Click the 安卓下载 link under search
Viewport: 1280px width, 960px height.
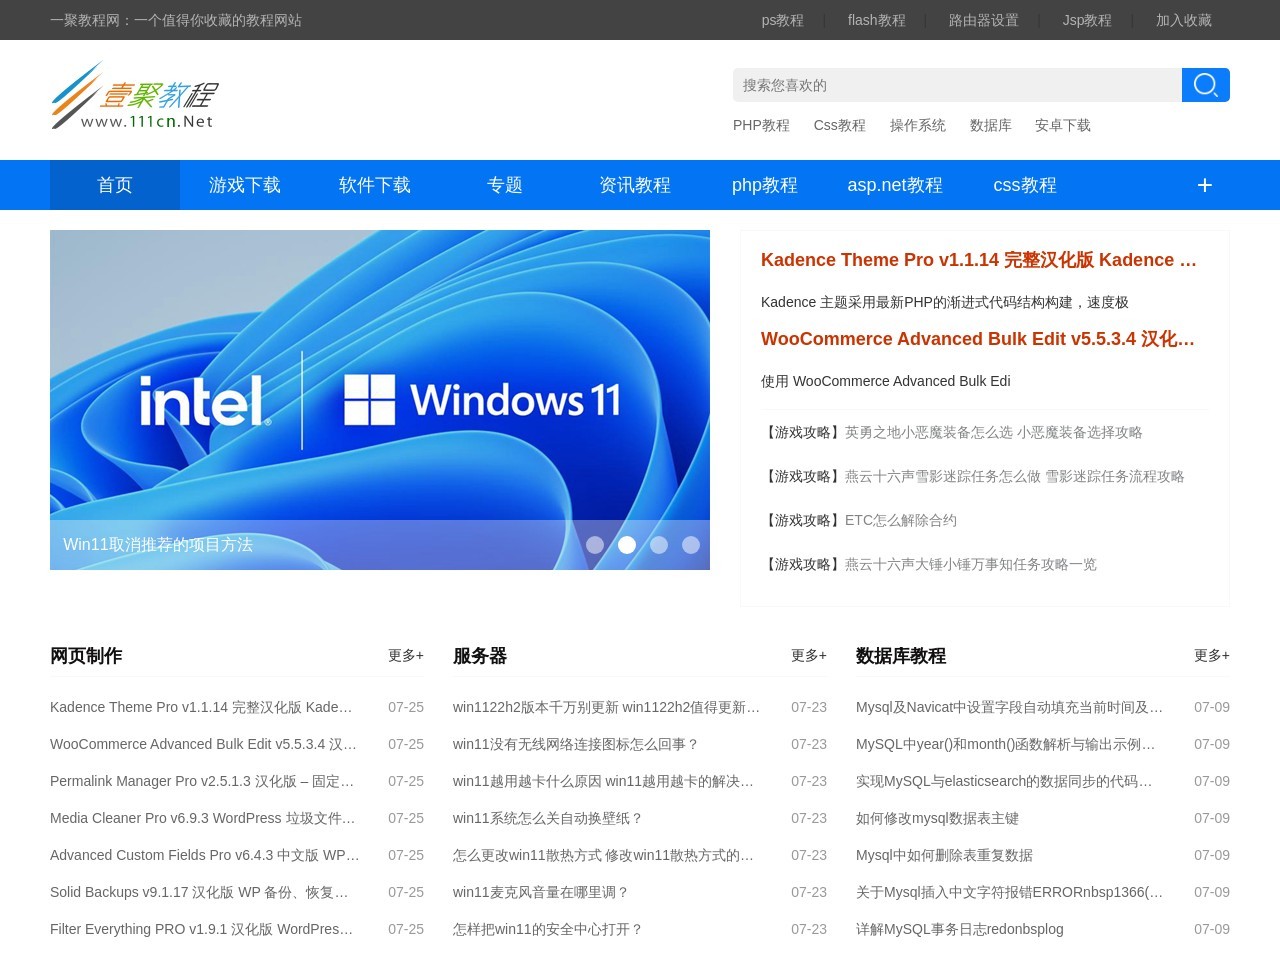click(x=1062, y=125)
